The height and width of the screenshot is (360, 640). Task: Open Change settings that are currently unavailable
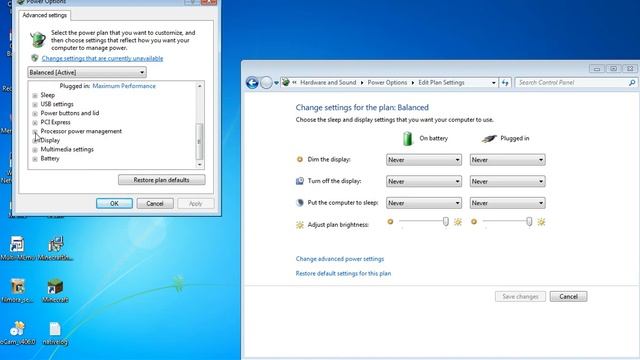coord(102,58)
